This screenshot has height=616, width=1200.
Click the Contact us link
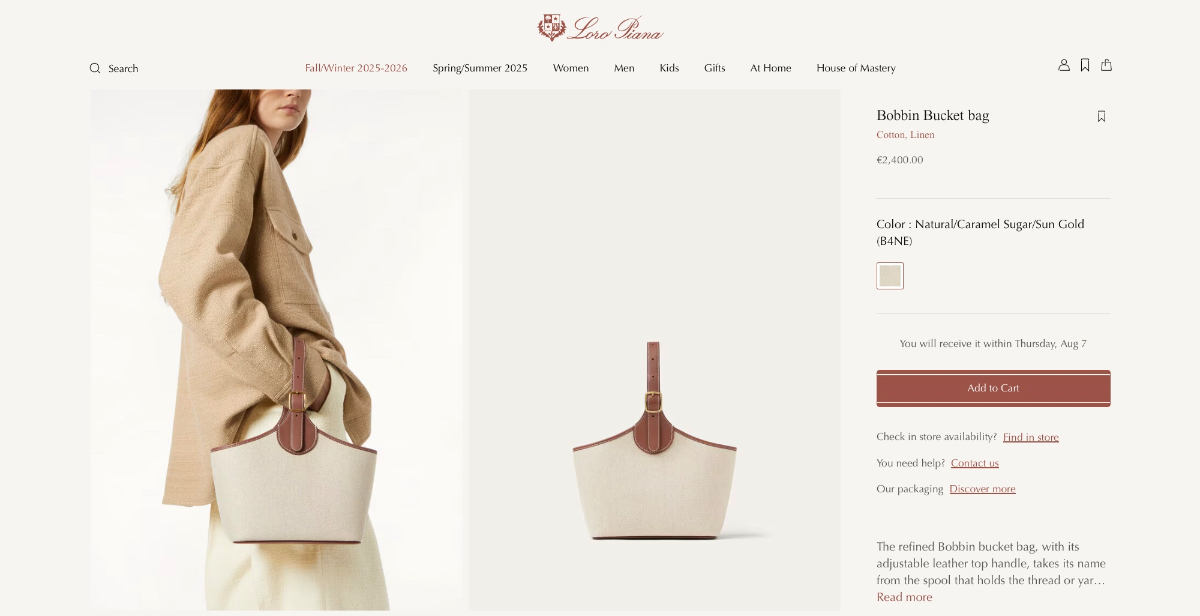coord(975,463)
